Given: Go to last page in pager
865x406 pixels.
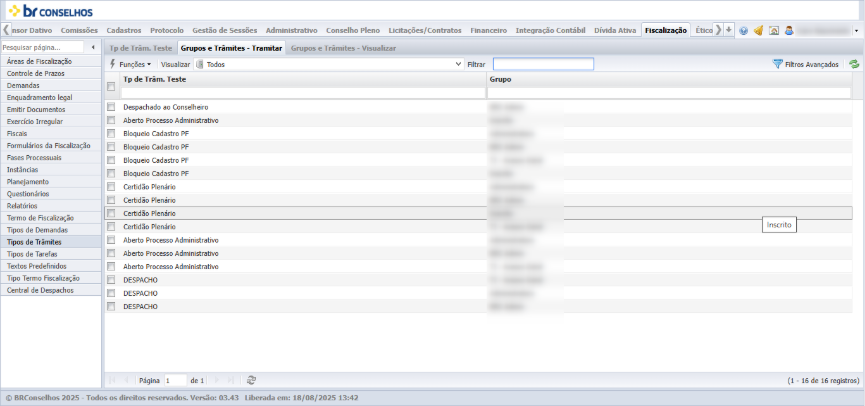Looking at the screenshot, I should tap(231, 380).
